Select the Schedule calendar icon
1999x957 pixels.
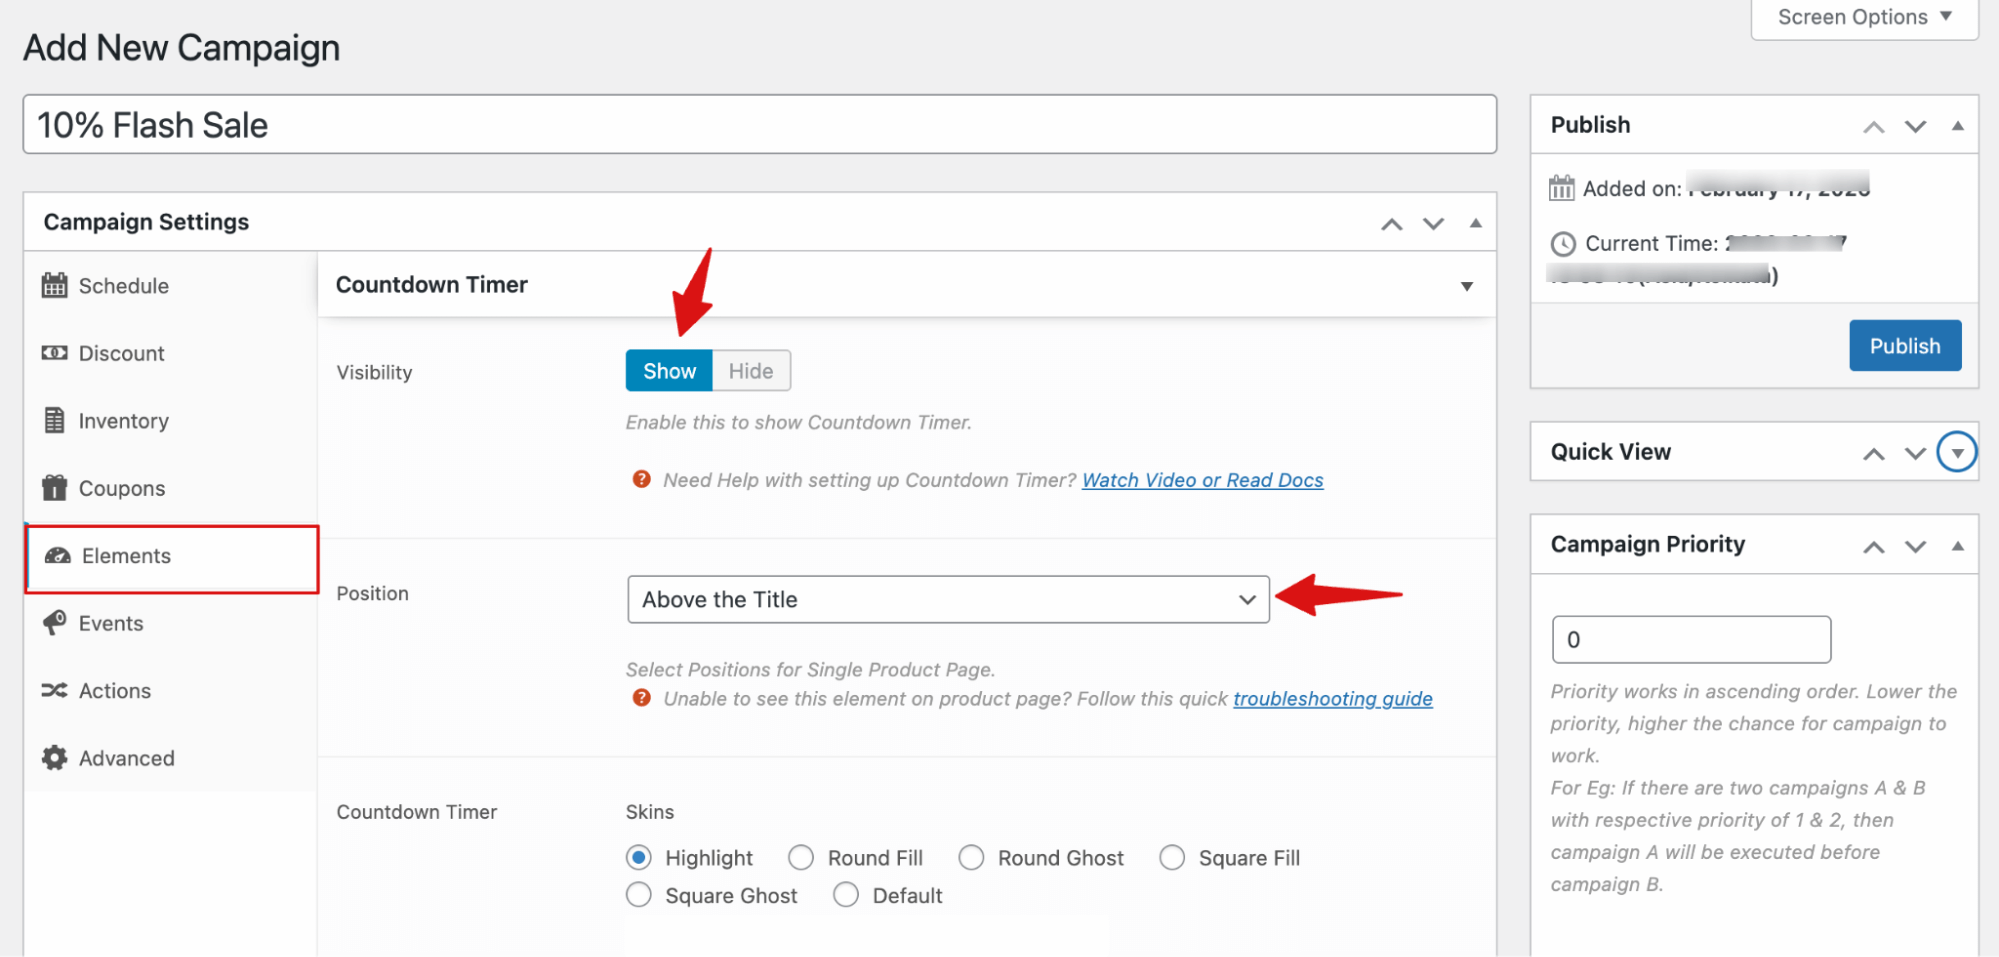[55, 285]
